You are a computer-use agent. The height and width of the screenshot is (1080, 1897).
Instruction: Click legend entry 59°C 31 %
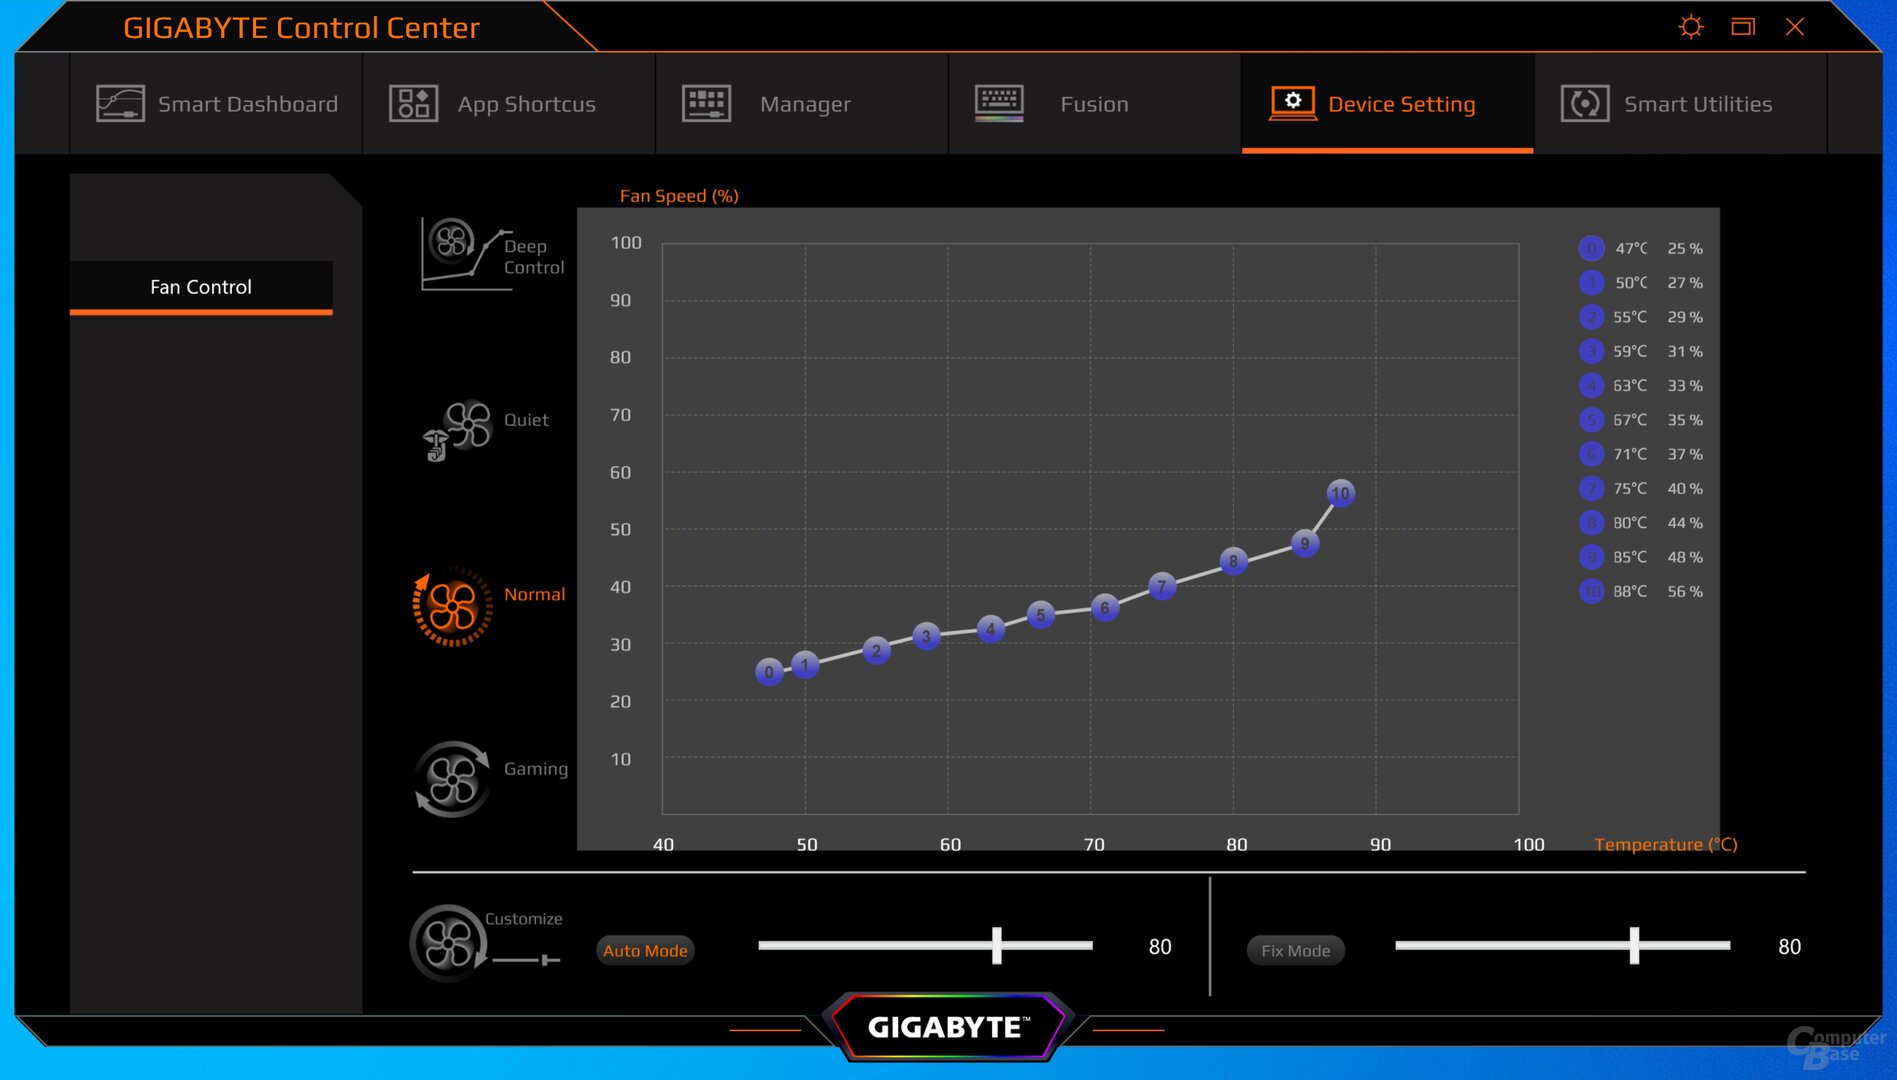[x=1641, y=351]
